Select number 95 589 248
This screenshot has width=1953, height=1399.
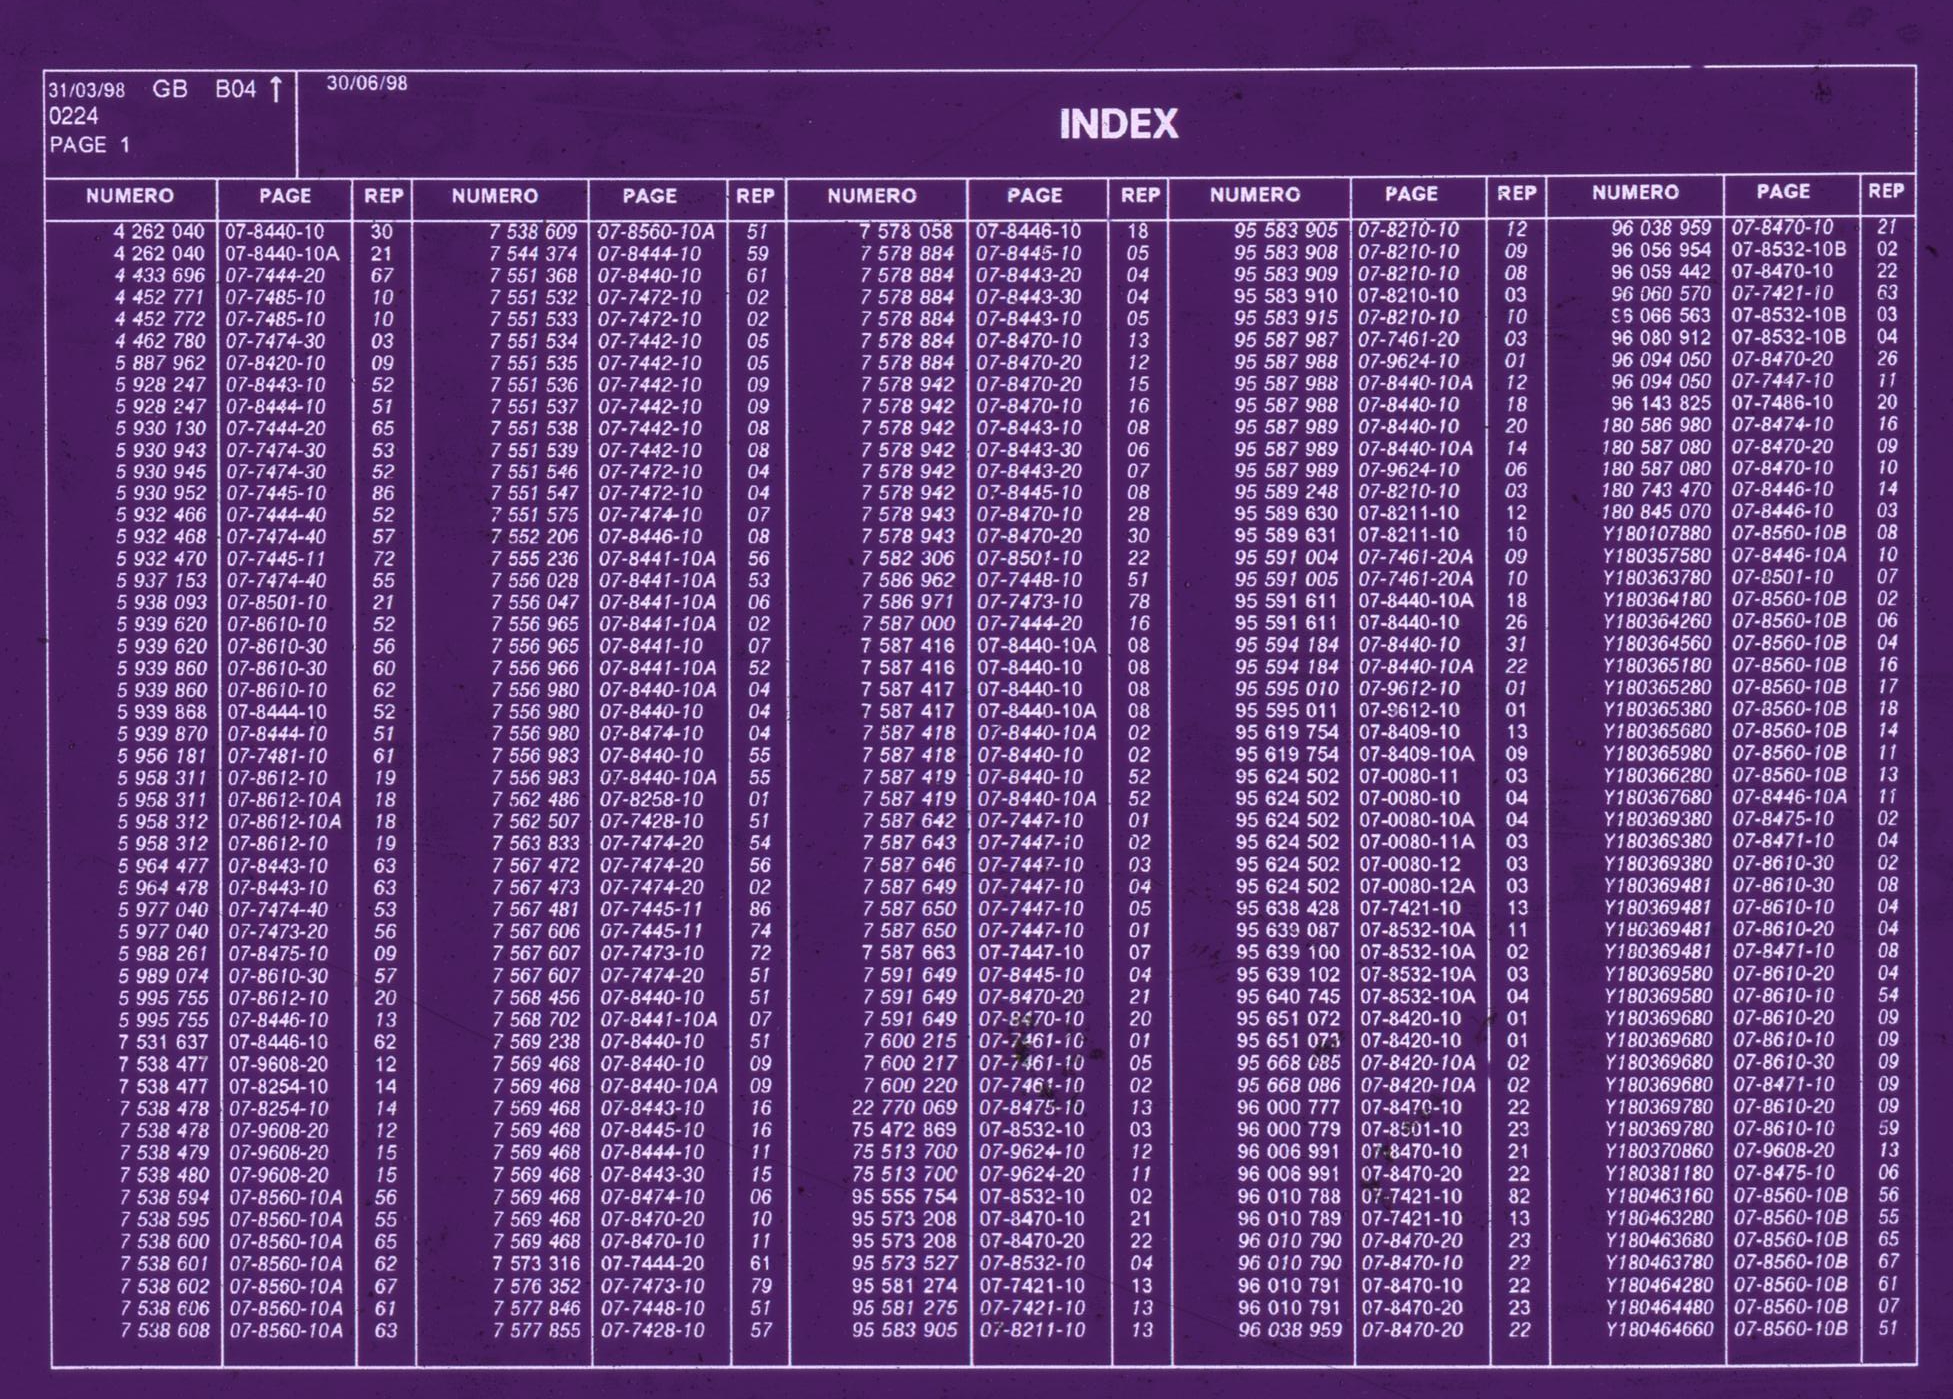tap(1286, 491)
